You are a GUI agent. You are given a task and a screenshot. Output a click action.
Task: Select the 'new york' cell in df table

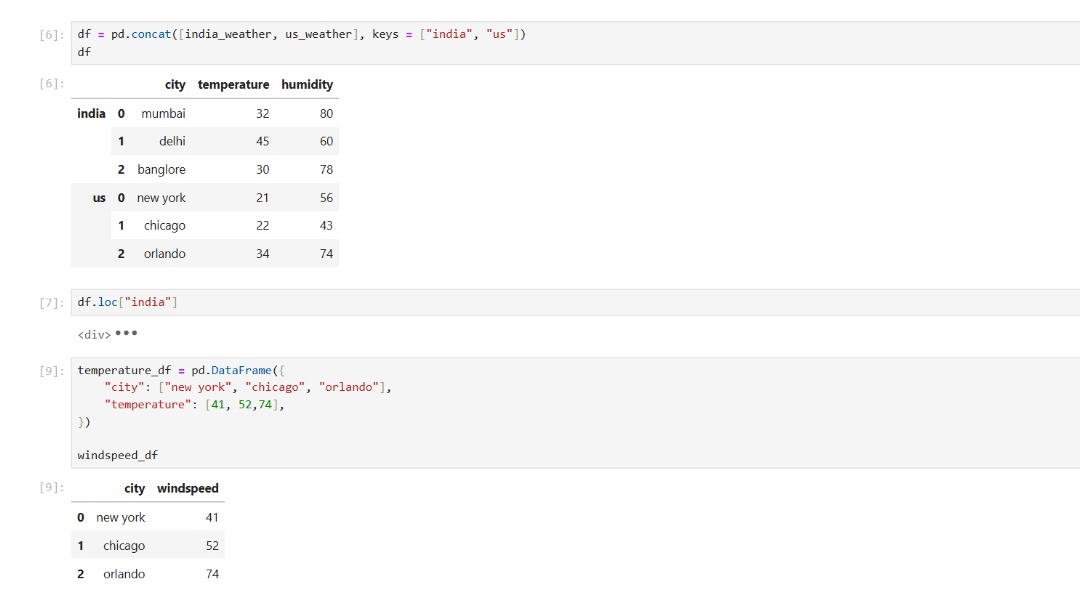click(161, 198)
